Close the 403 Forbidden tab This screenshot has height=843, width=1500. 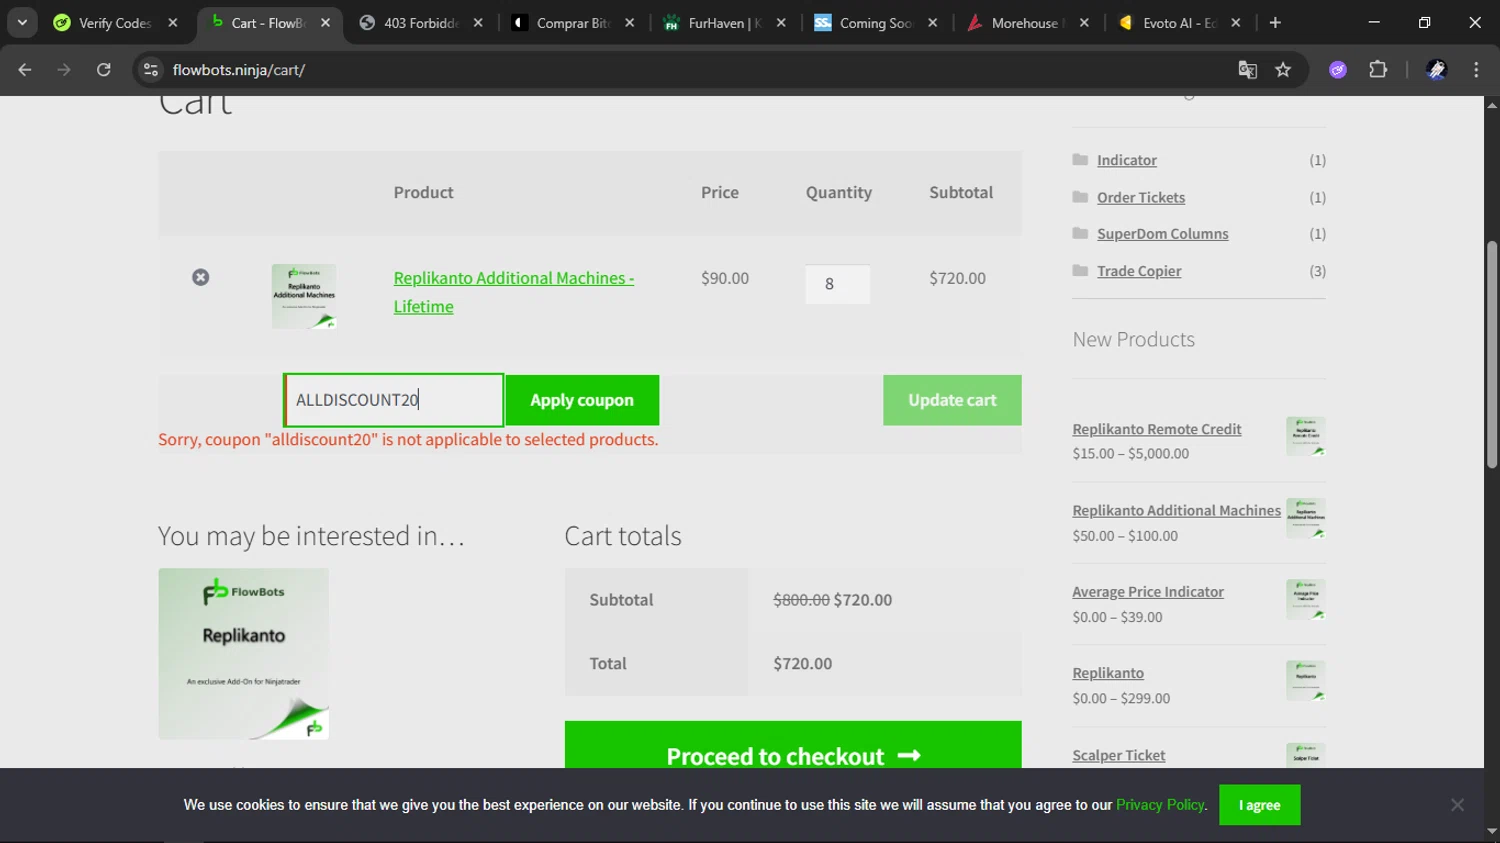click(x=478, y=23)
